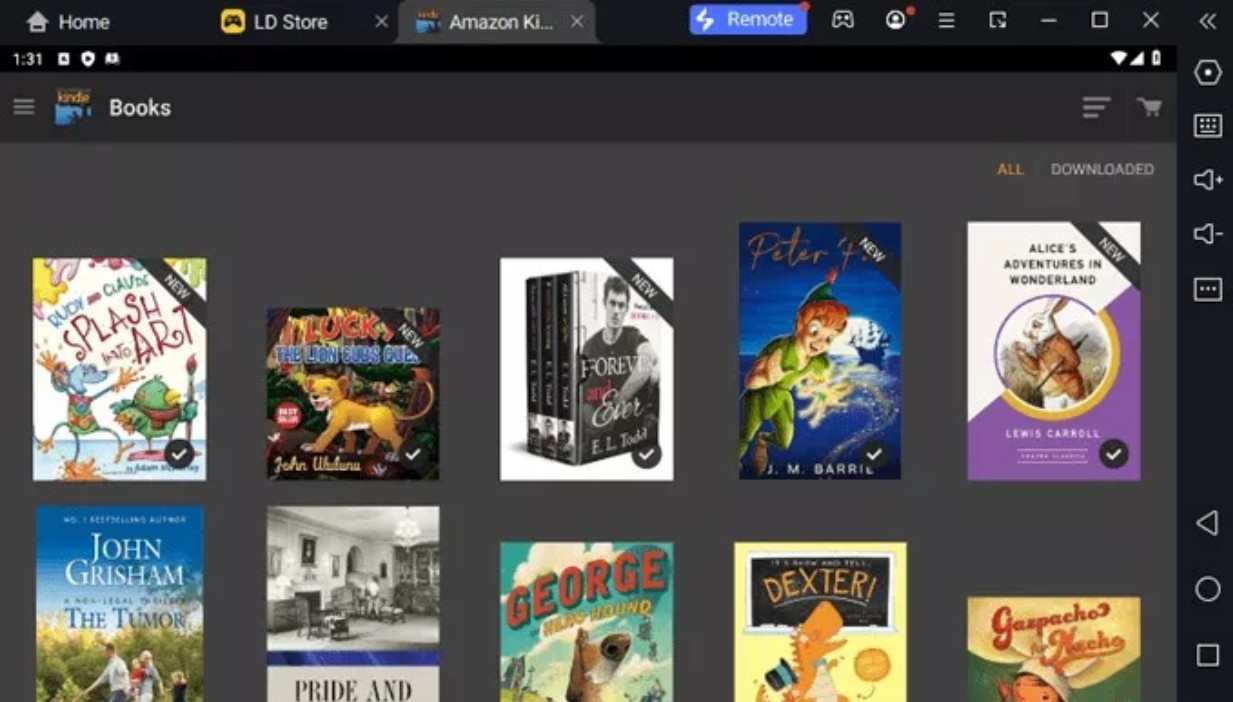
Task: Open the Forever and Ever box set
Action: tap(586, 369)
